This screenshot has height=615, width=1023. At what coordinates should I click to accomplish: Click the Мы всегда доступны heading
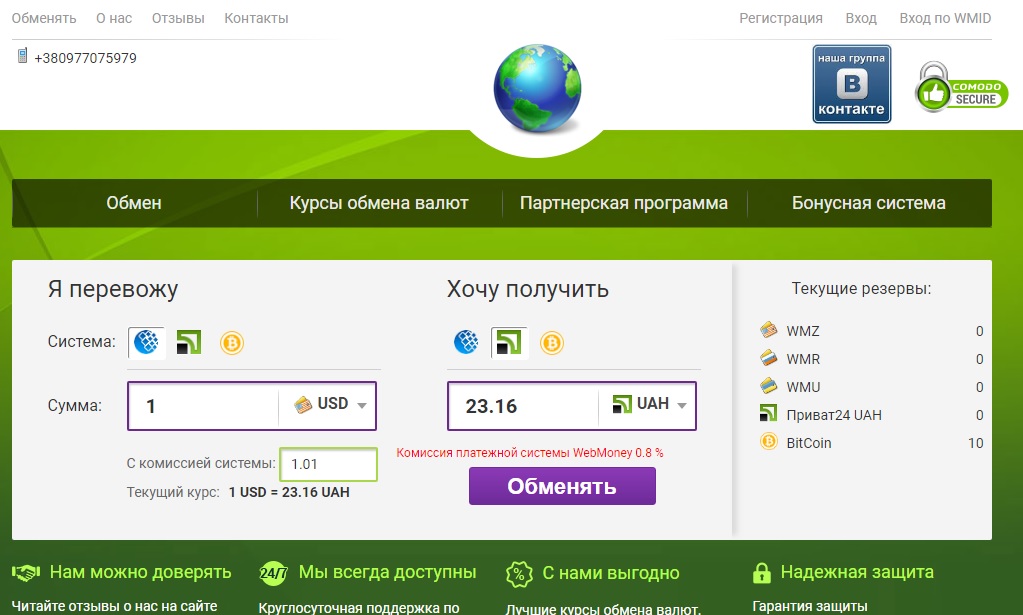388,572
